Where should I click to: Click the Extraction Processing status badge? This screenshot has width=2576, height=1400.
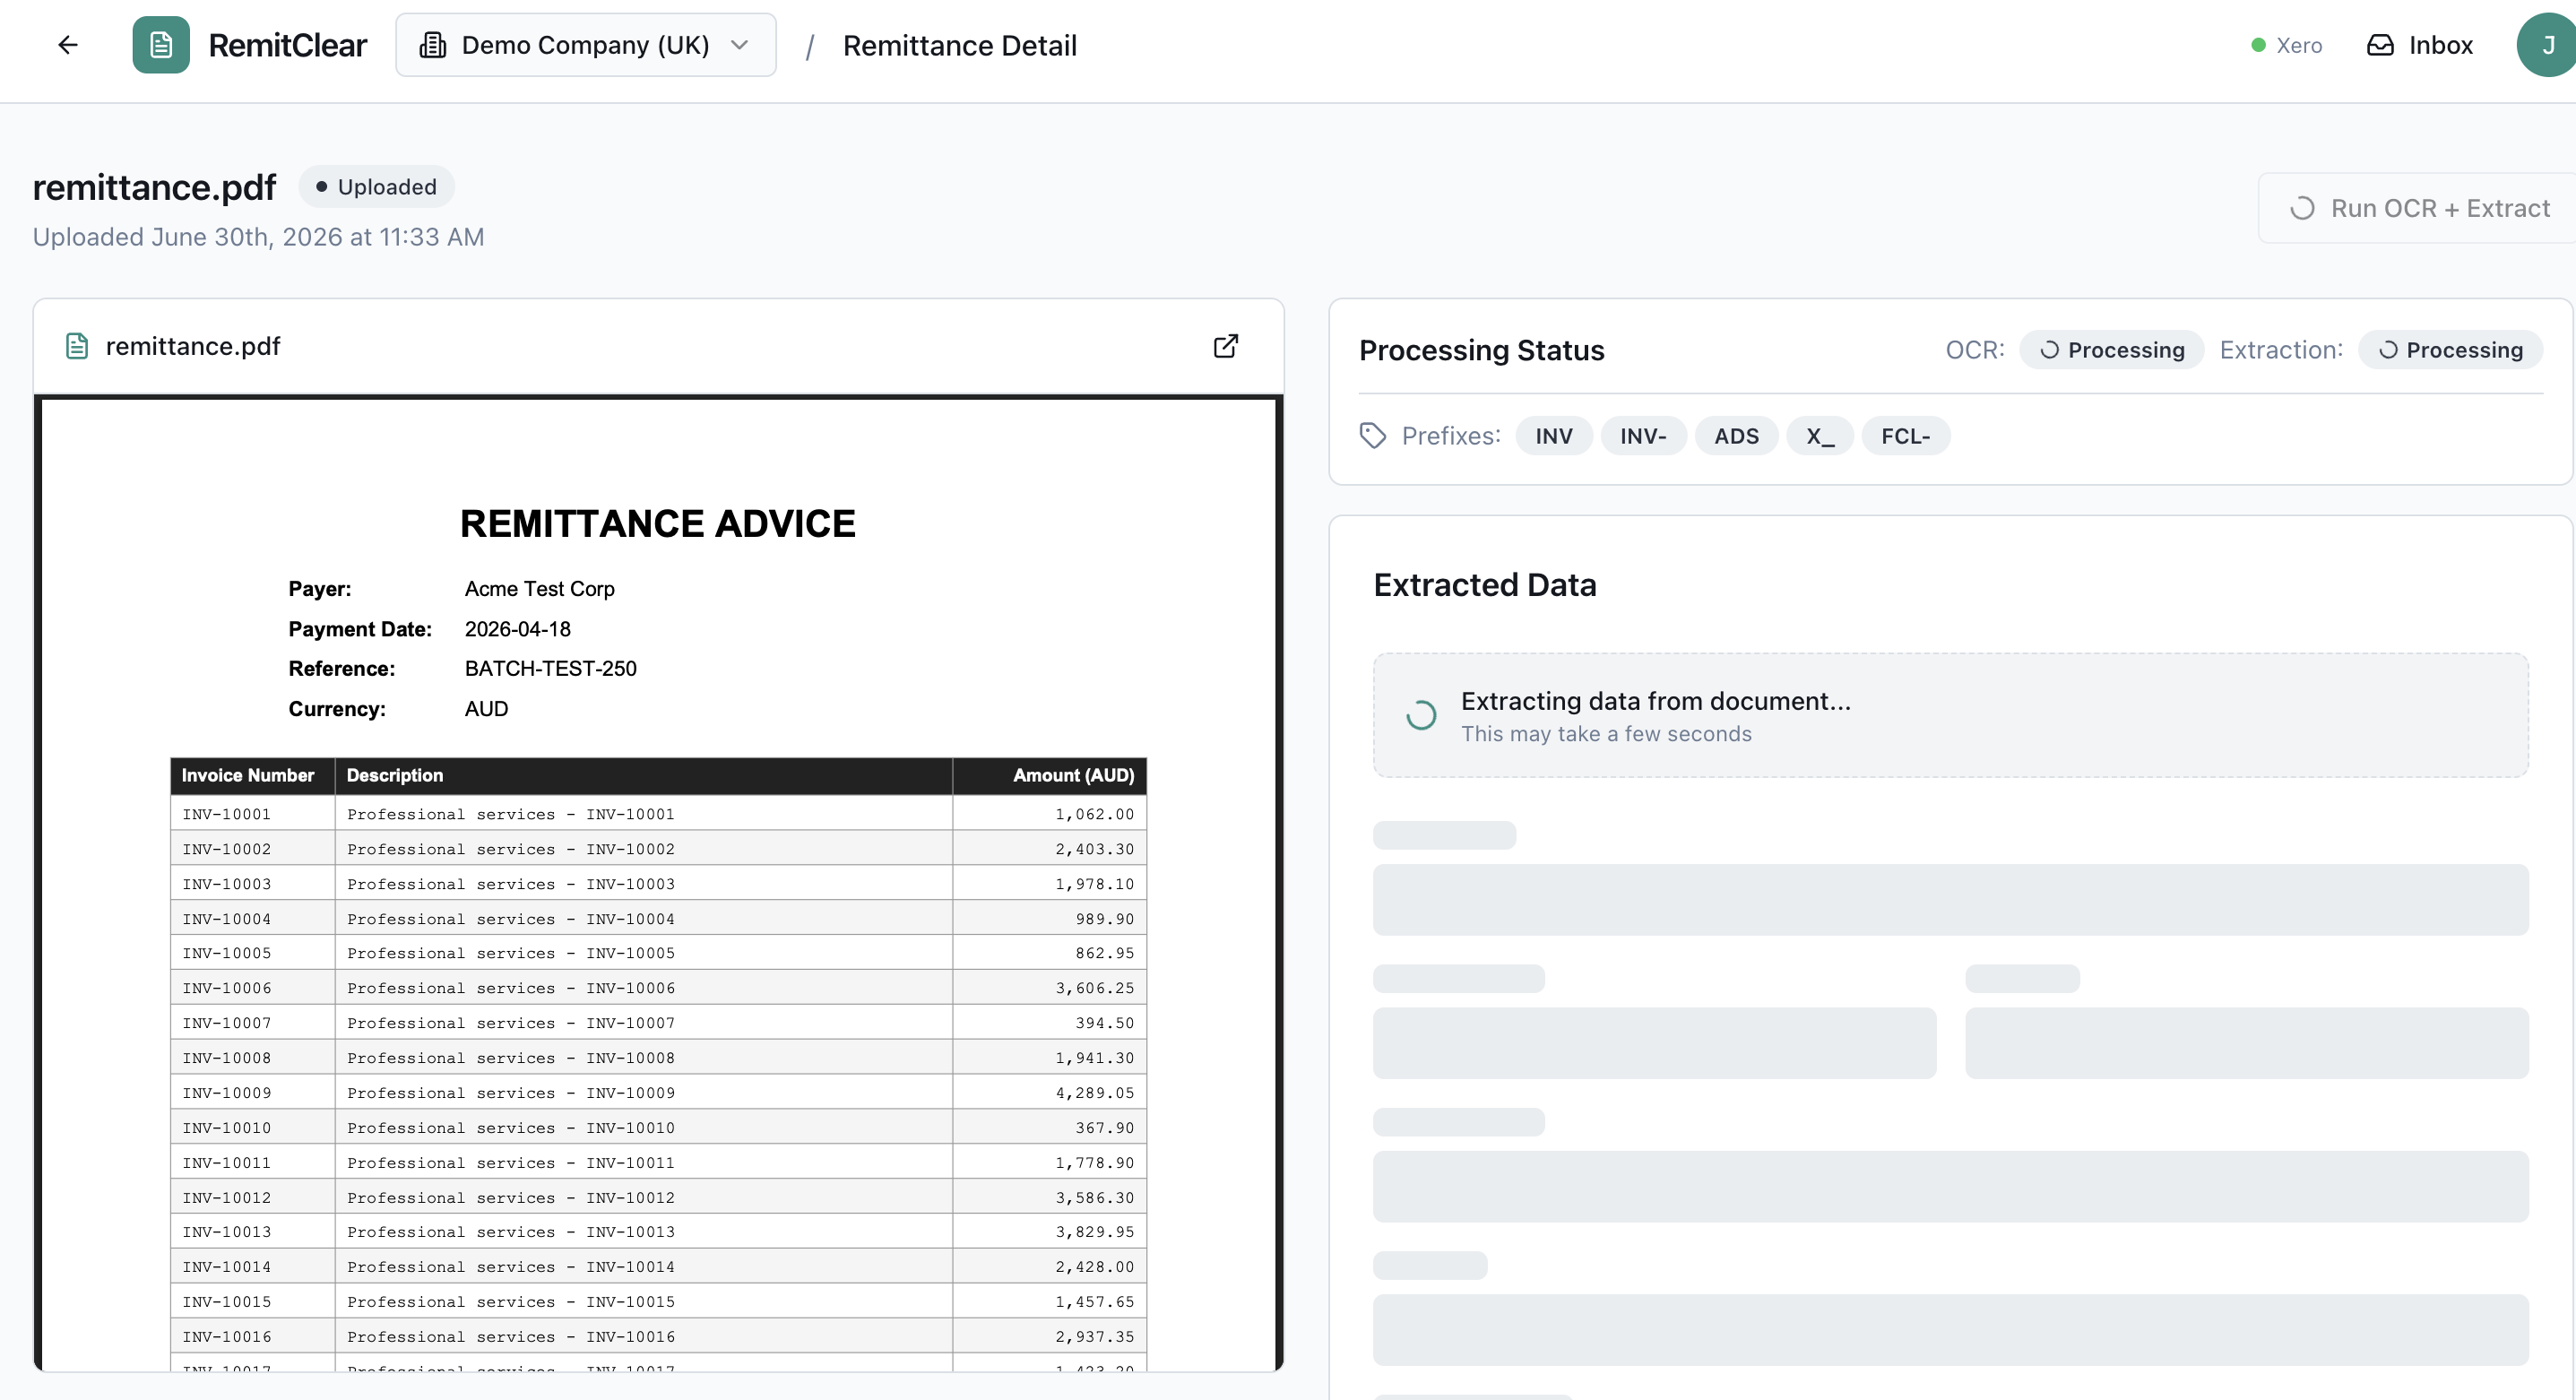tap(2450, 350)
